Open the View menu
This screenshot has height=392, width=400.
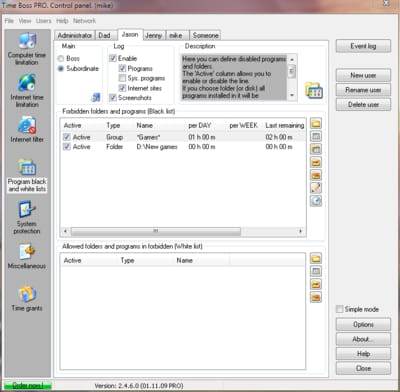(25, 21)
